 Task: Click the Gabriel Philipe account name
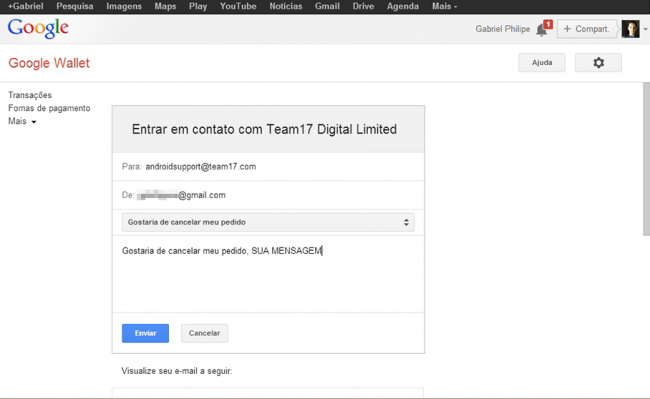coord(502,29)
